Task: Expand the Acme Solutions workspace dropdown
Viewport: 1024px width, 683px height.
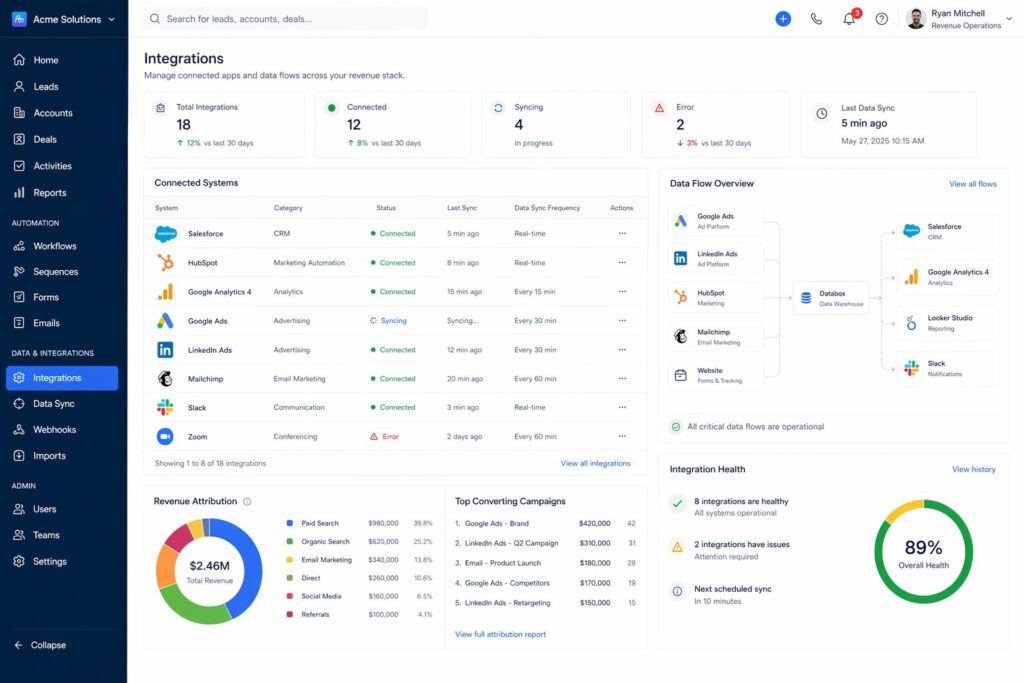Action: pyautogui.click(x=112, y=19)
